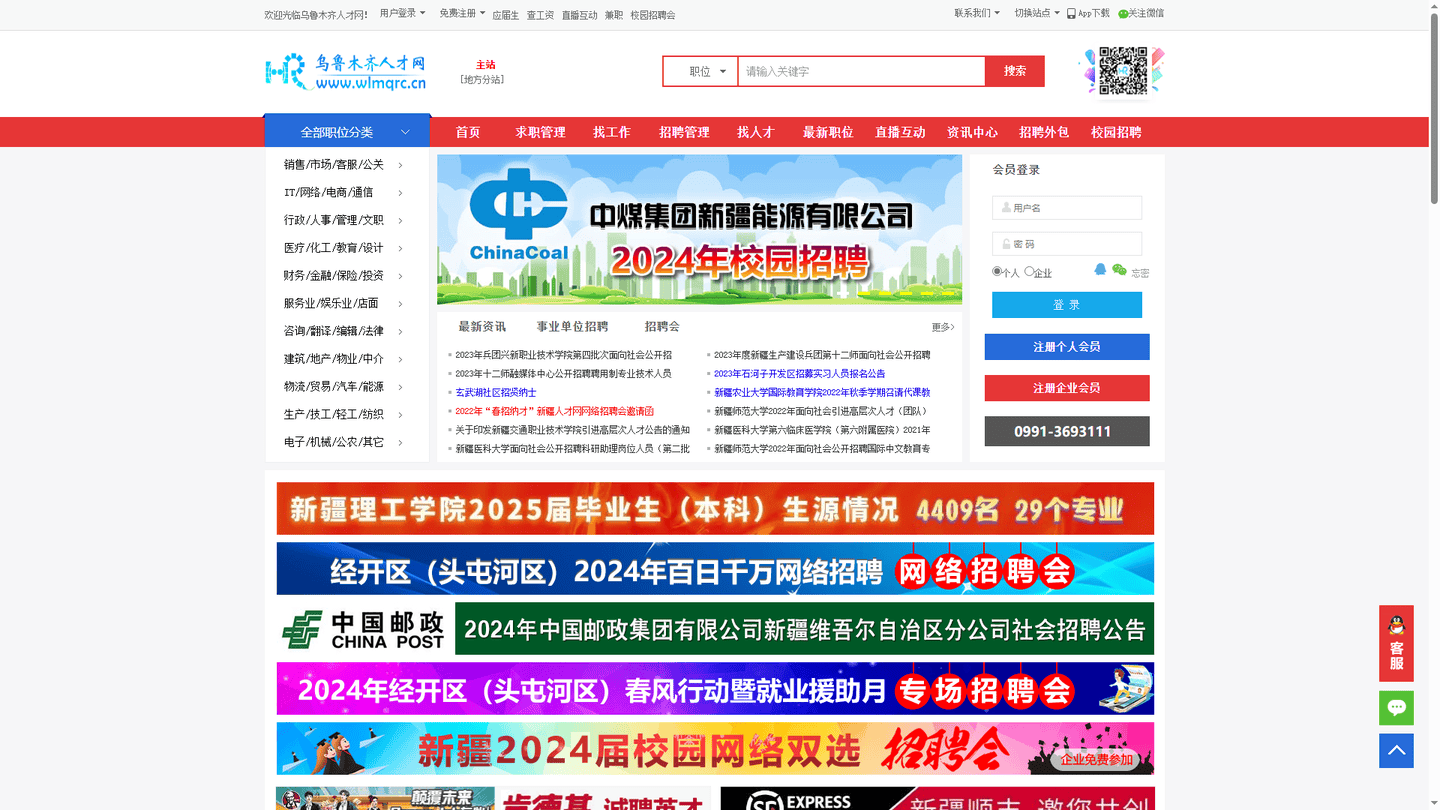Click the 注册企业会员 button

pyautogui.click(x=1067, y=388)
